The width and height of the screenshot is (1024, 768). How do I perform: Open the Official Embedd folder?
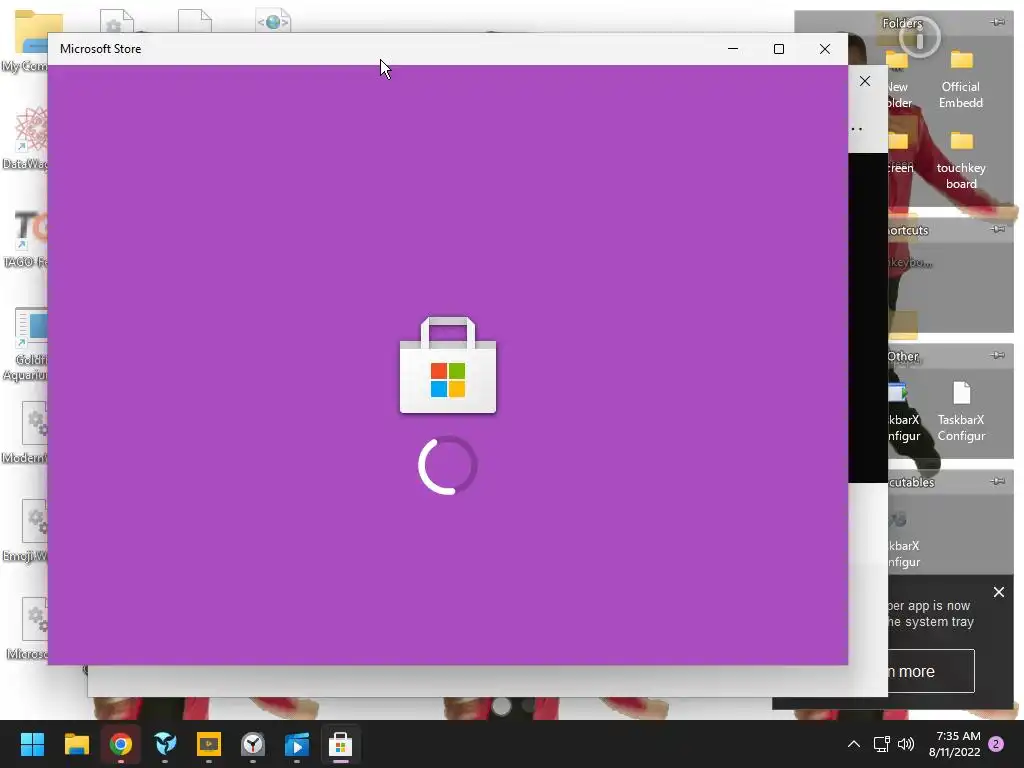coord(961,79)
